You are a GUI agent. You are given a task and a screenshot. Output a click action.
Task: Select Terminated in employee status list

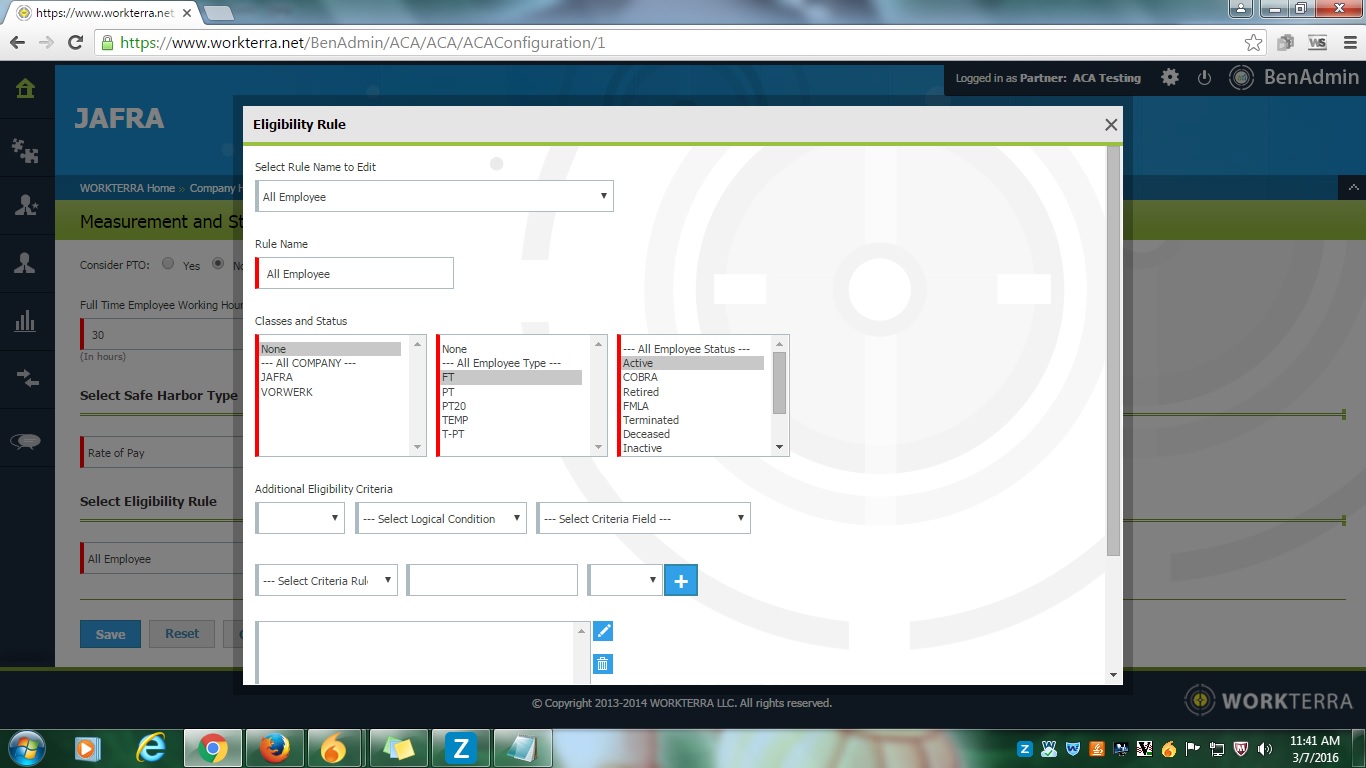pyautogui.click(x=651, y=420)
